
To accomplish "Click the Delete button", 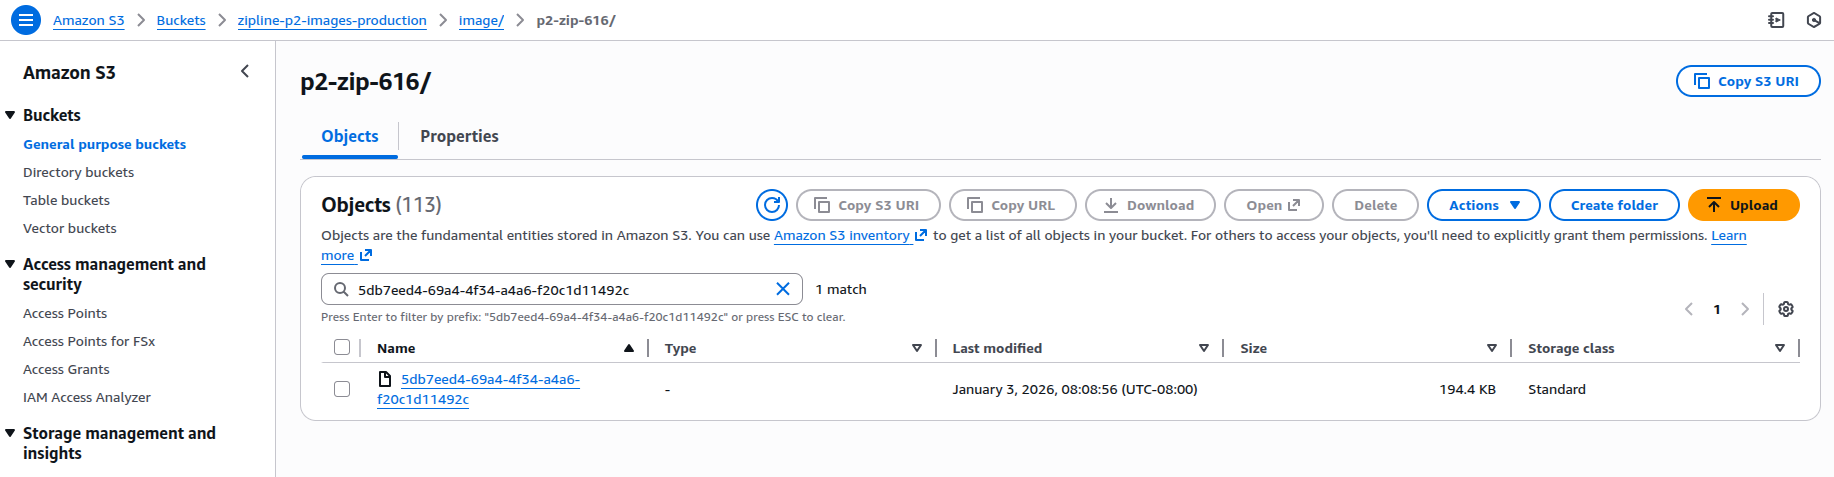I will (x=1375, y=205).
